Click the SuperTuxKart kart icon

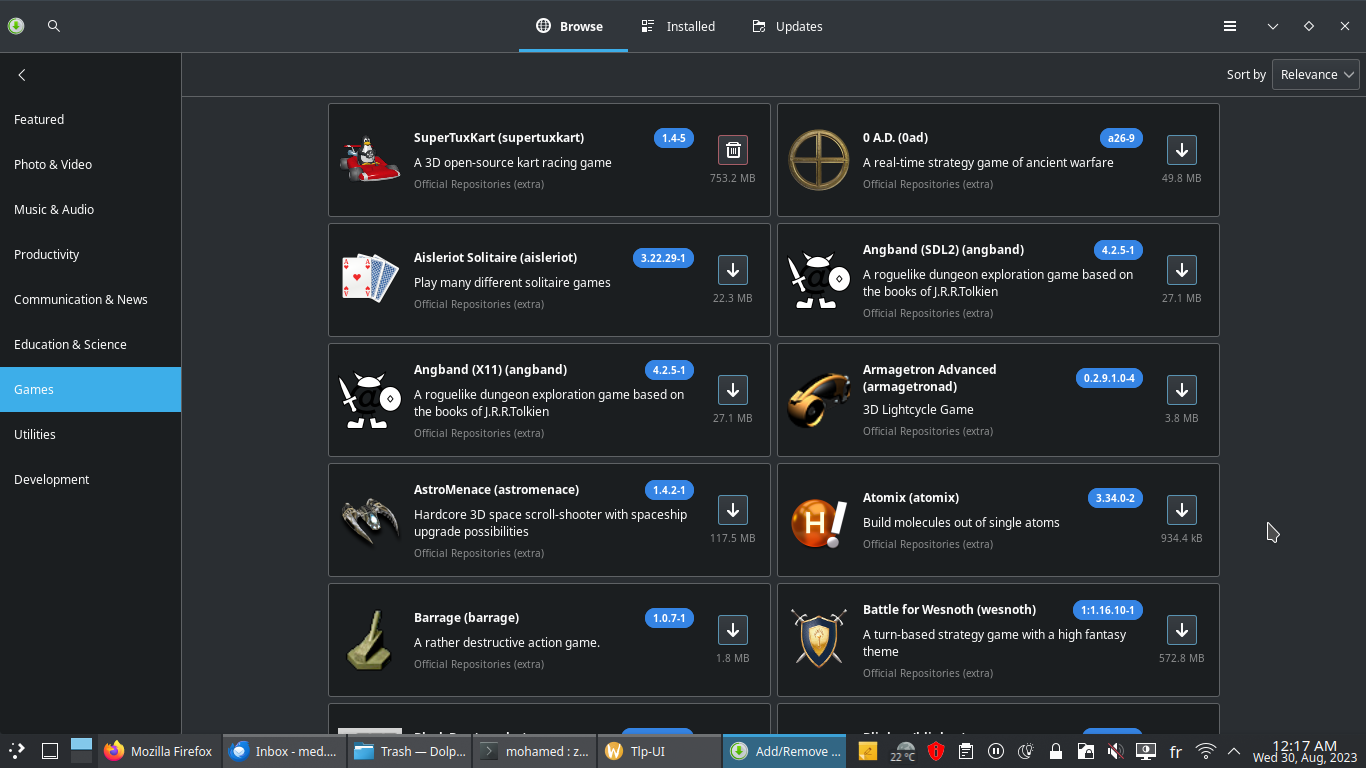pyautogui.click(x=370, y=160)
